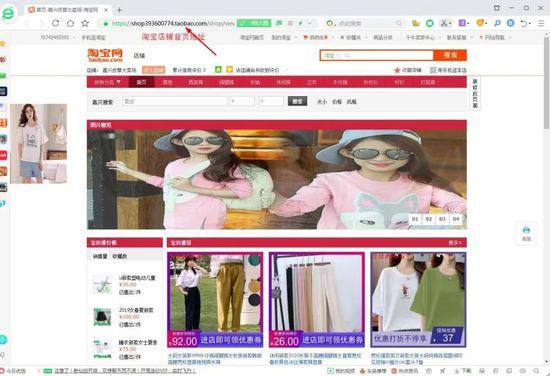Open the browser hamburger menu
This screenshot has height=376, width=550.
(x=541, y=23)
